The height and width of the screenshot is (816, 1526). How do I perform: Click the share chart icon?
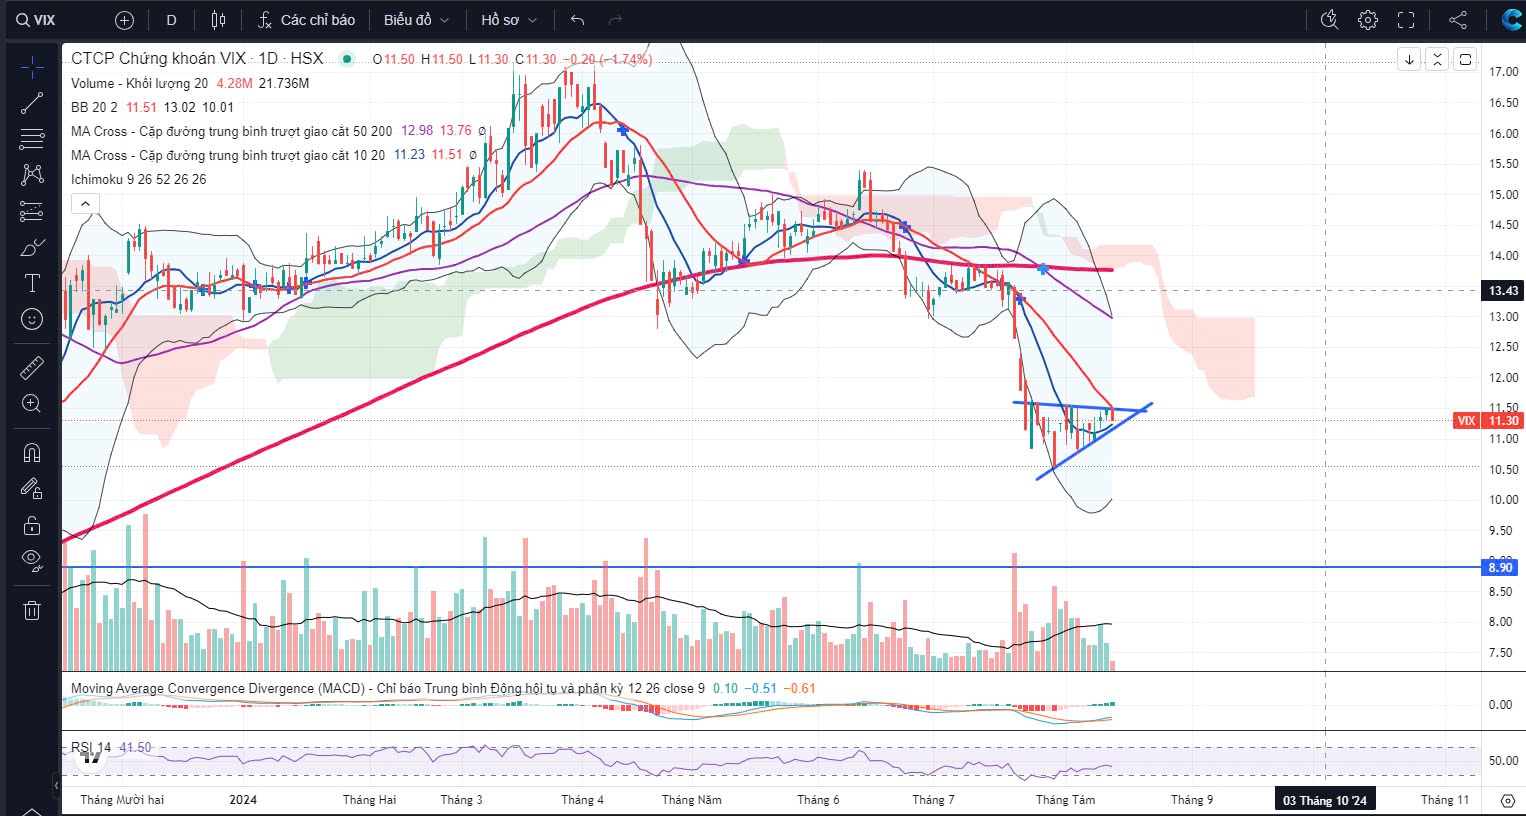point(1458,20)
